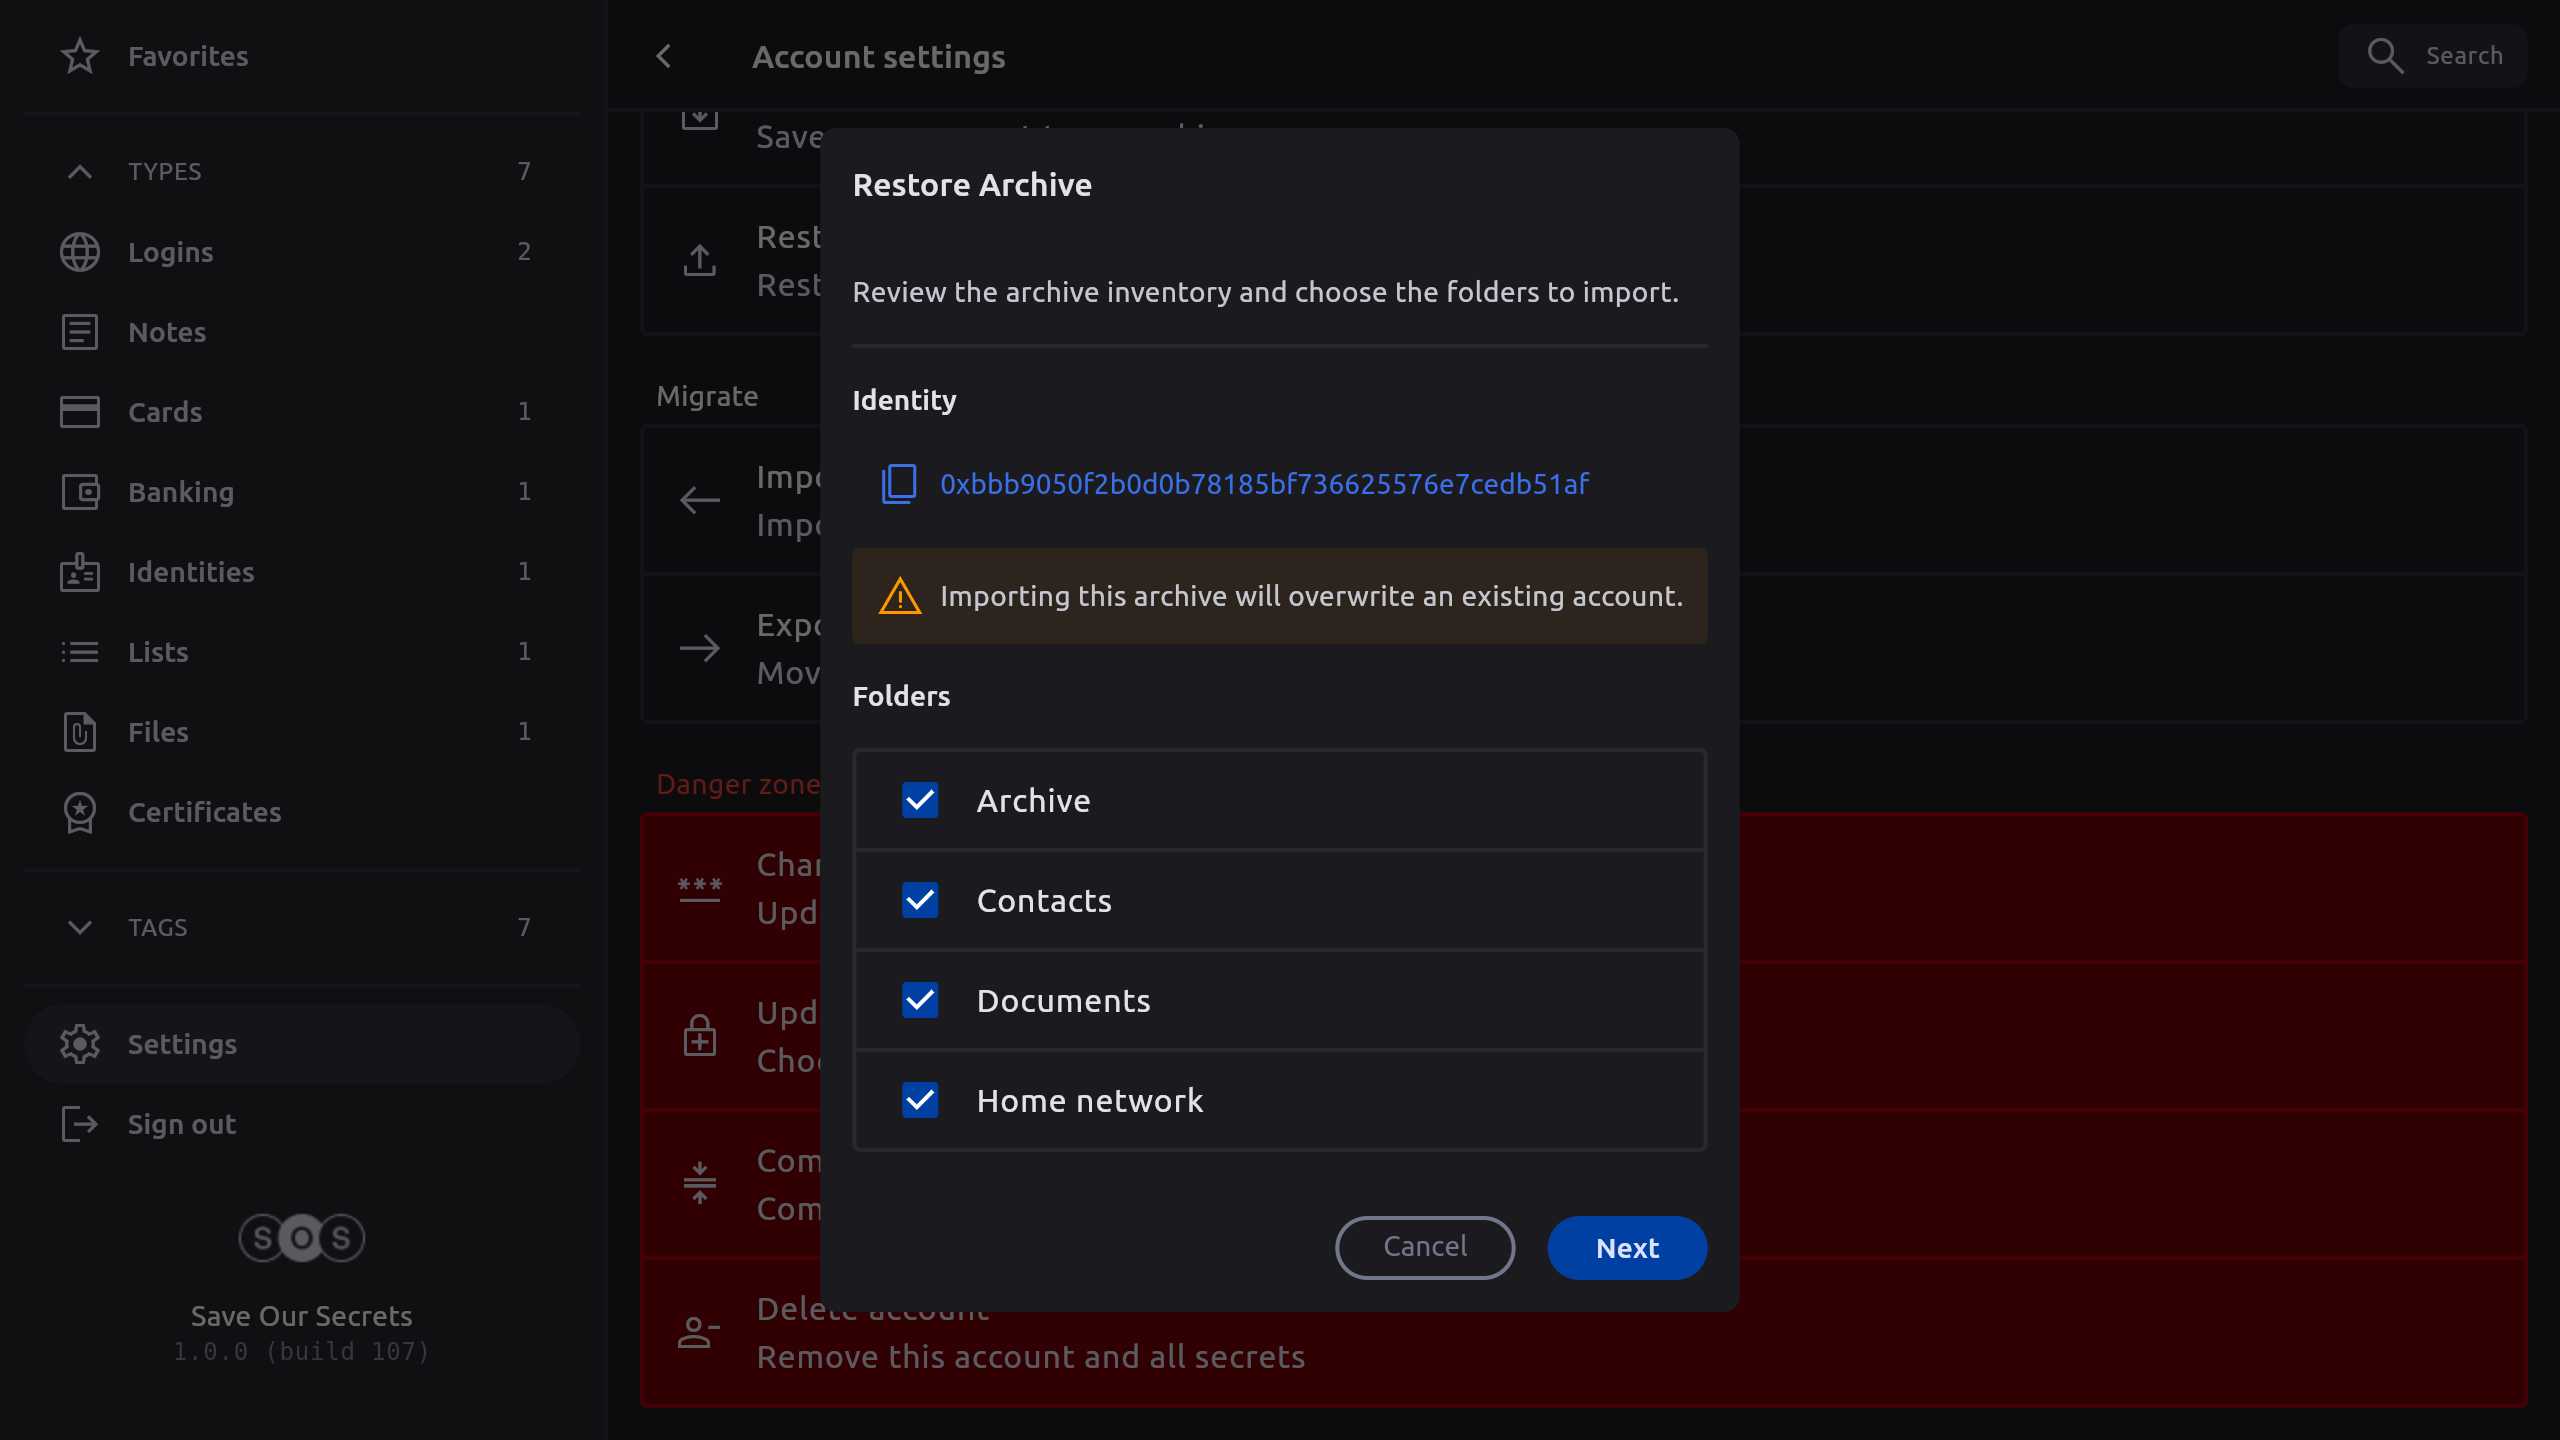Deselect the Home network checkbox
The height and width of the screenshot is (1440, 2560).
920,1100
